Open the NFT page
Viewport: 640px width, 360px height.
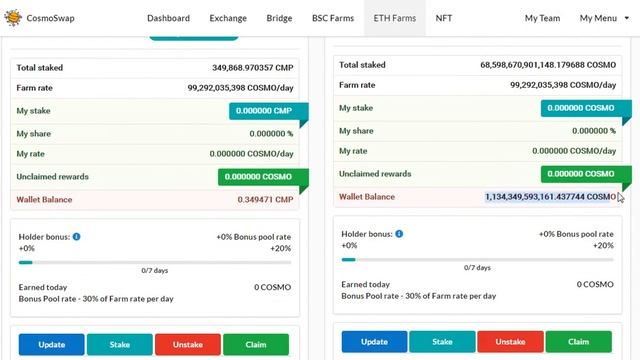pyautogui.click(x=443, y=18)
